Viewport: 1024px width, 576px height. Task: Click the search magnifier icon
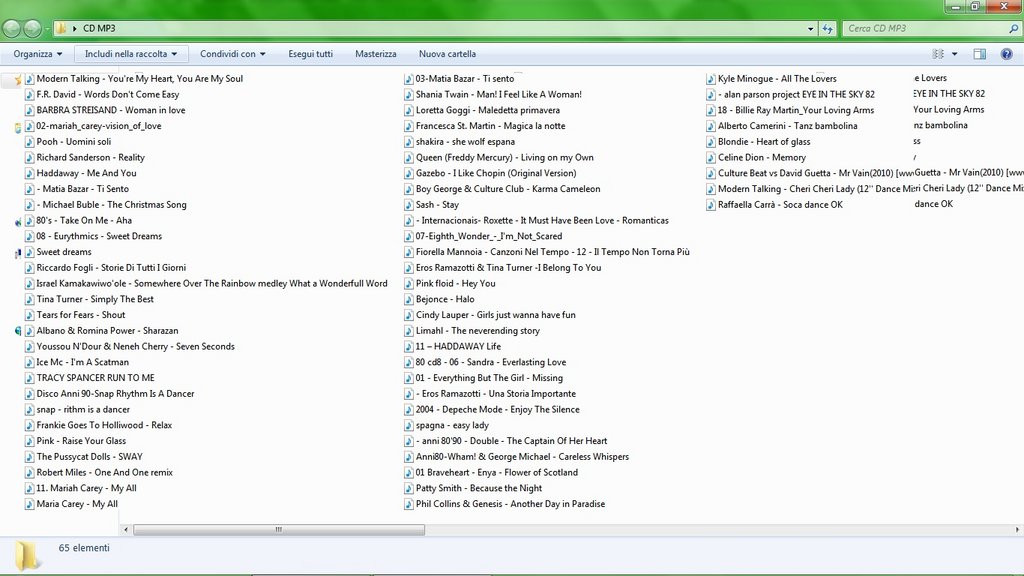point(1014,29)
